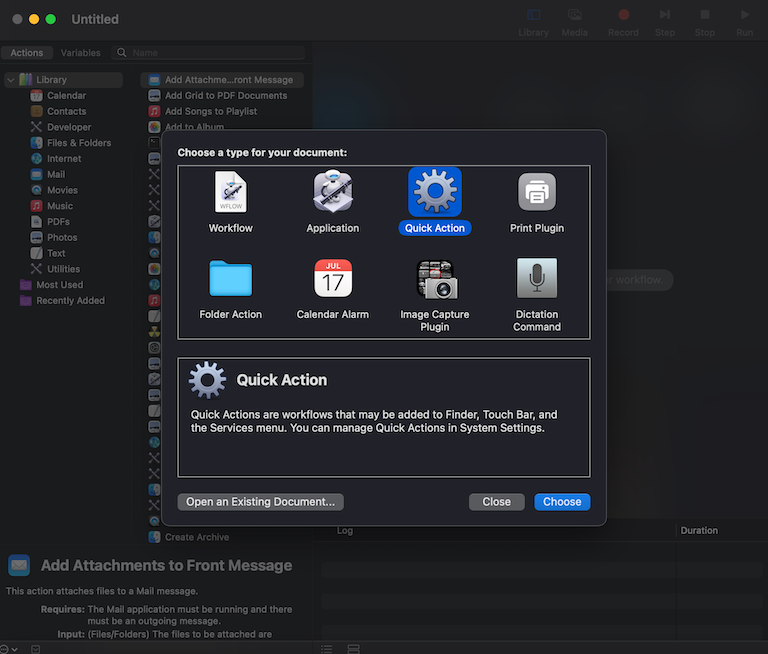This screenshot has height=654, width=768.
Task: Show the variables split view icon
Action: coord(353,649)
